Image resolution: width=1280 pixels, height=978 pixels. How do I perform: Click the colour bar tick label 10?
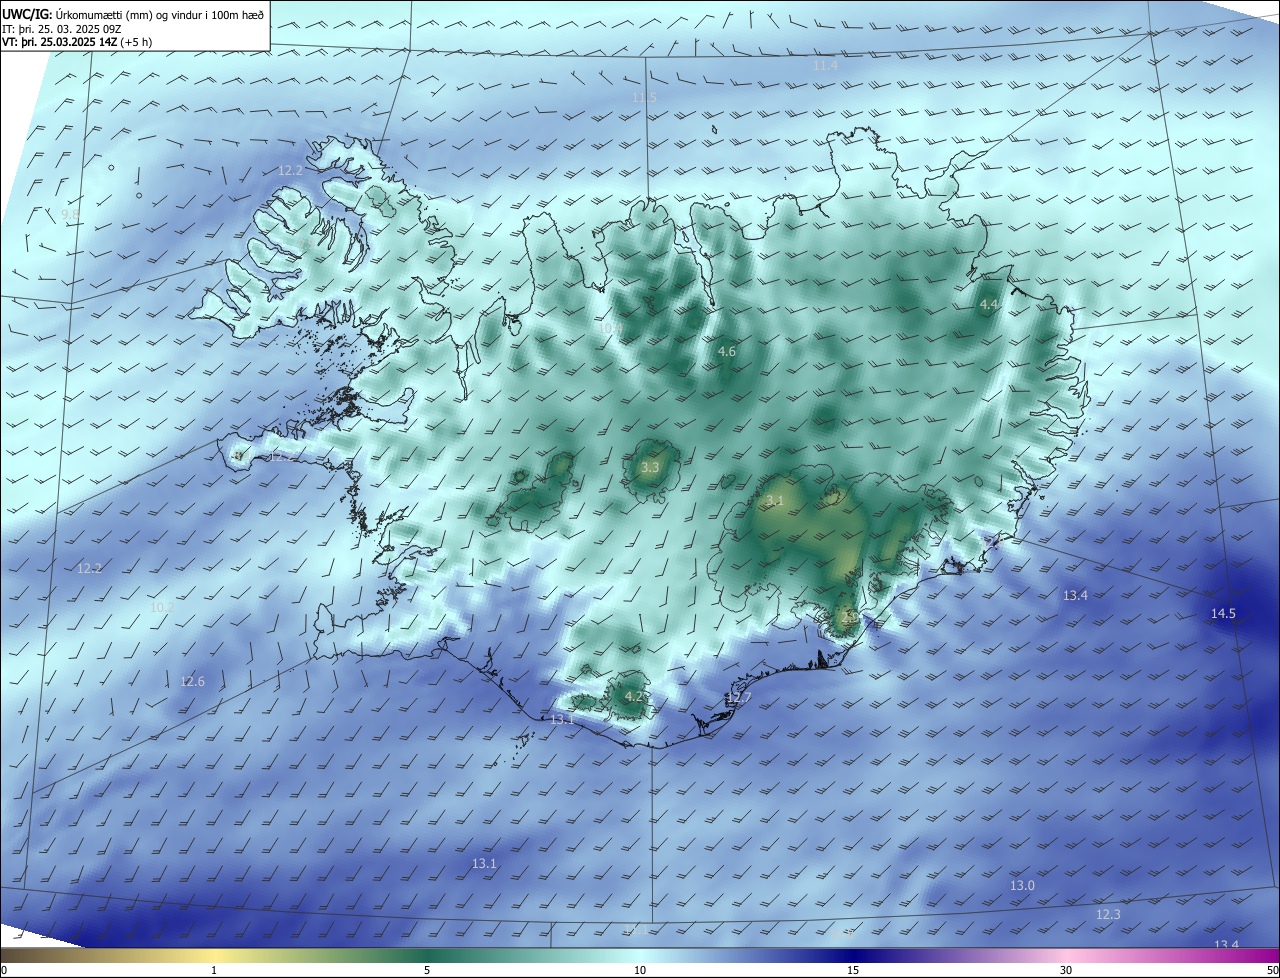[640, 970]
